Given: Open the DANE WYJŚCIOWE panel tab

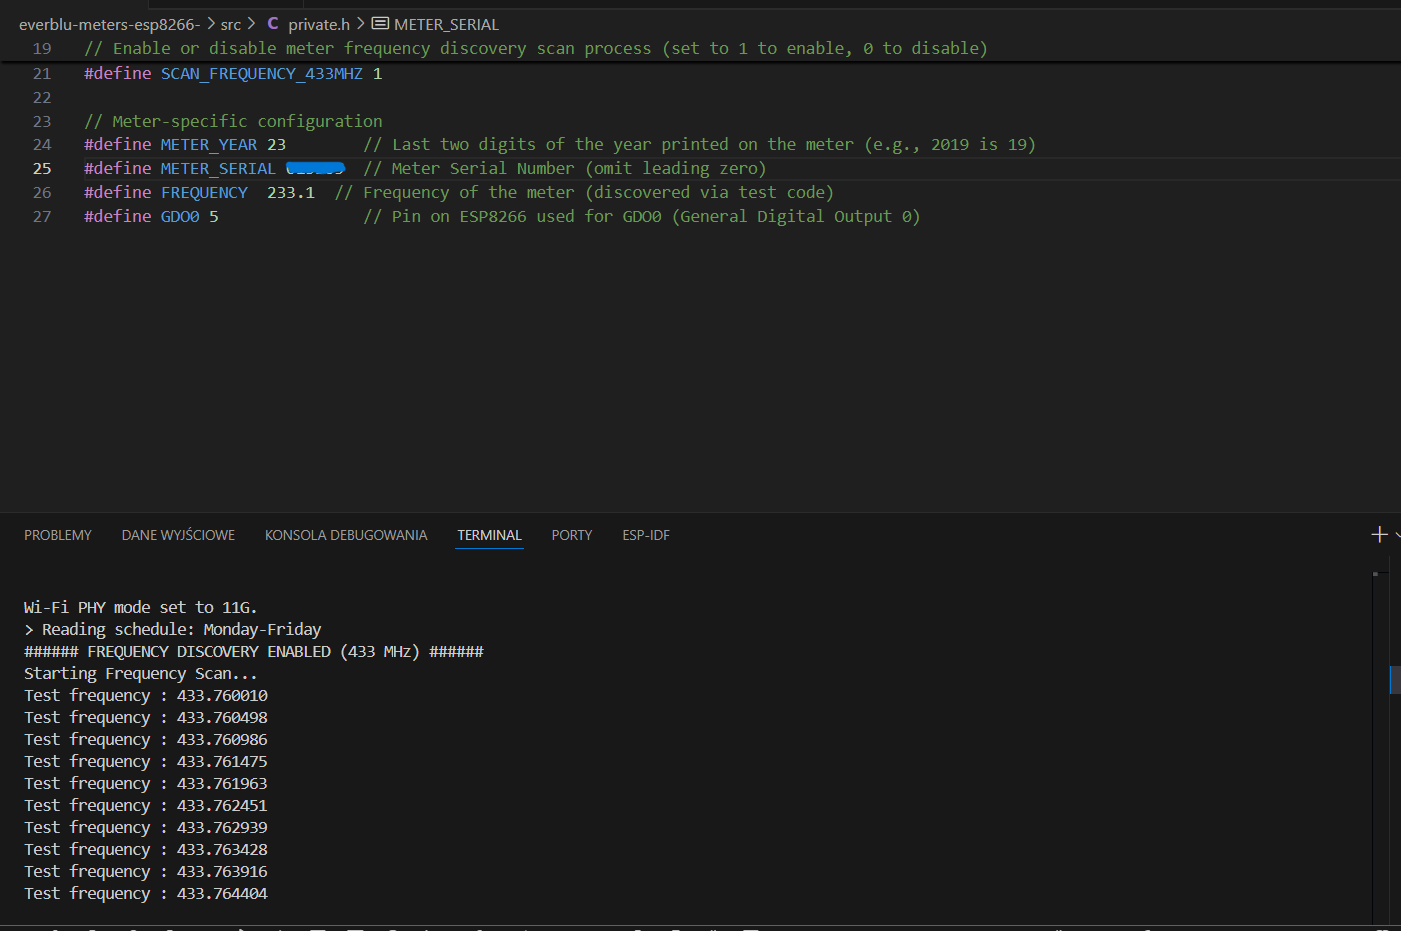Looking at the screenshot, I should (x=178, y=535).
